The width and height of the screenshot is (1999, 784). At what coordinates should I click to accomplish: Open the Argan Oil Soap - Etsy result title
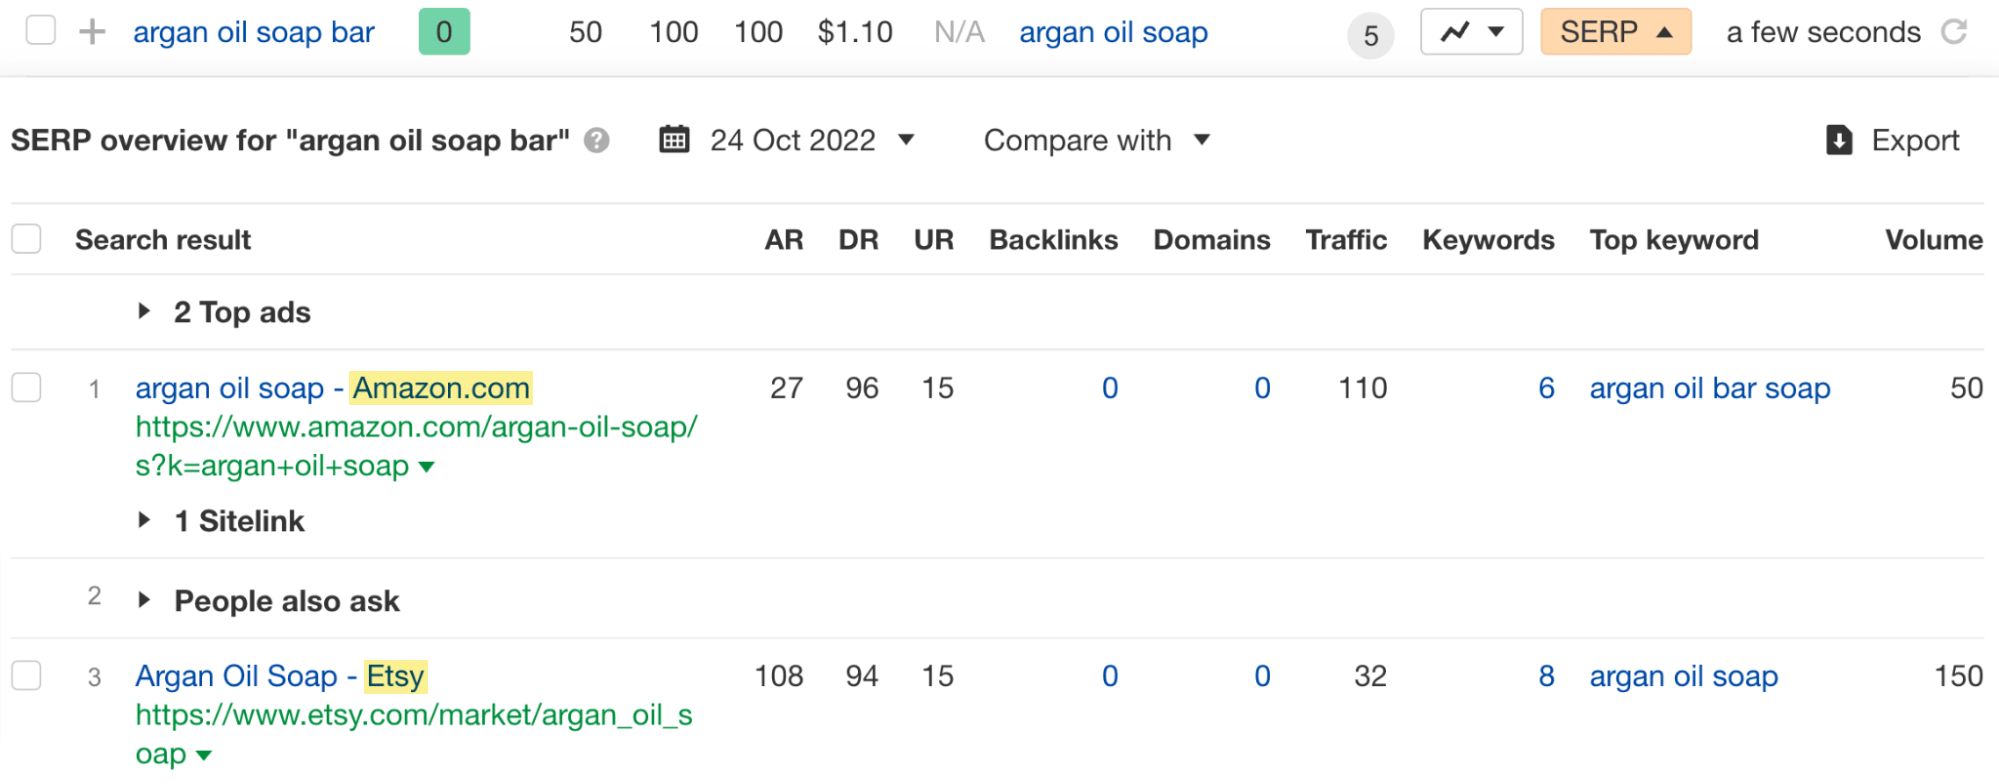click(x=281, y=676)
